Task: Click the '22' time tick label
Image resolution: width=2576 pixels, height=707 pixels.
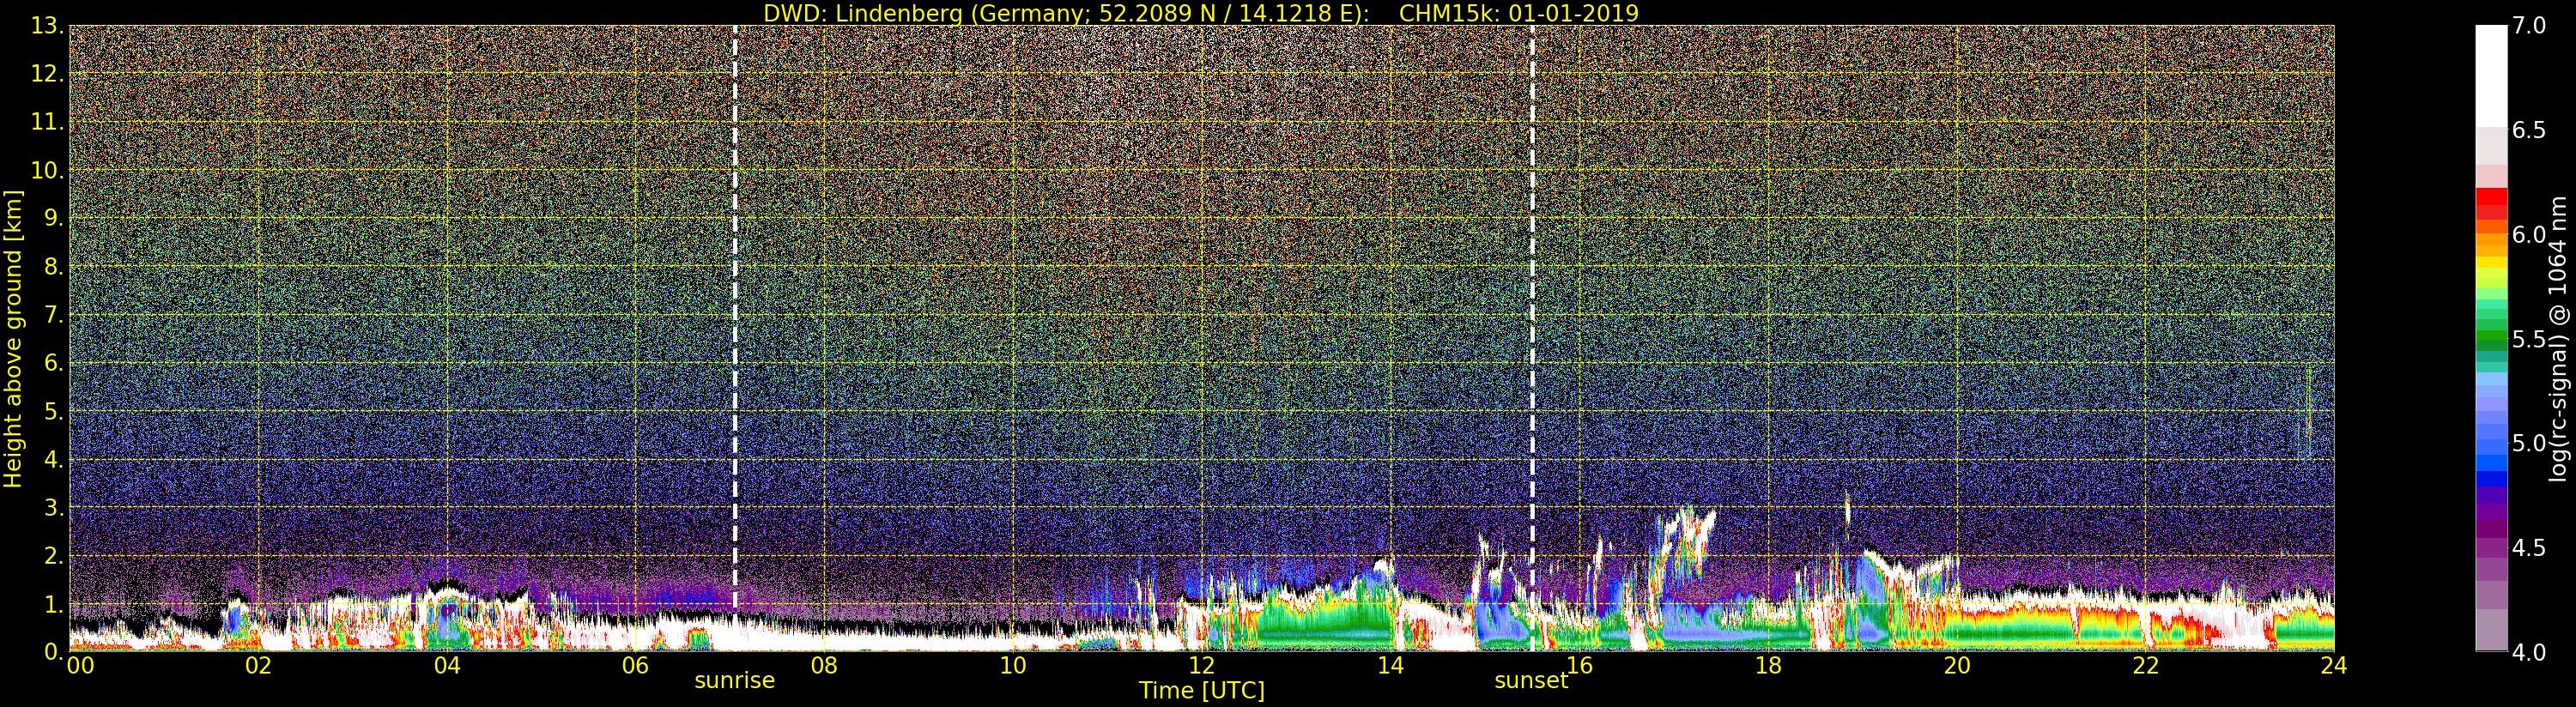Action: coord(2146,666)
